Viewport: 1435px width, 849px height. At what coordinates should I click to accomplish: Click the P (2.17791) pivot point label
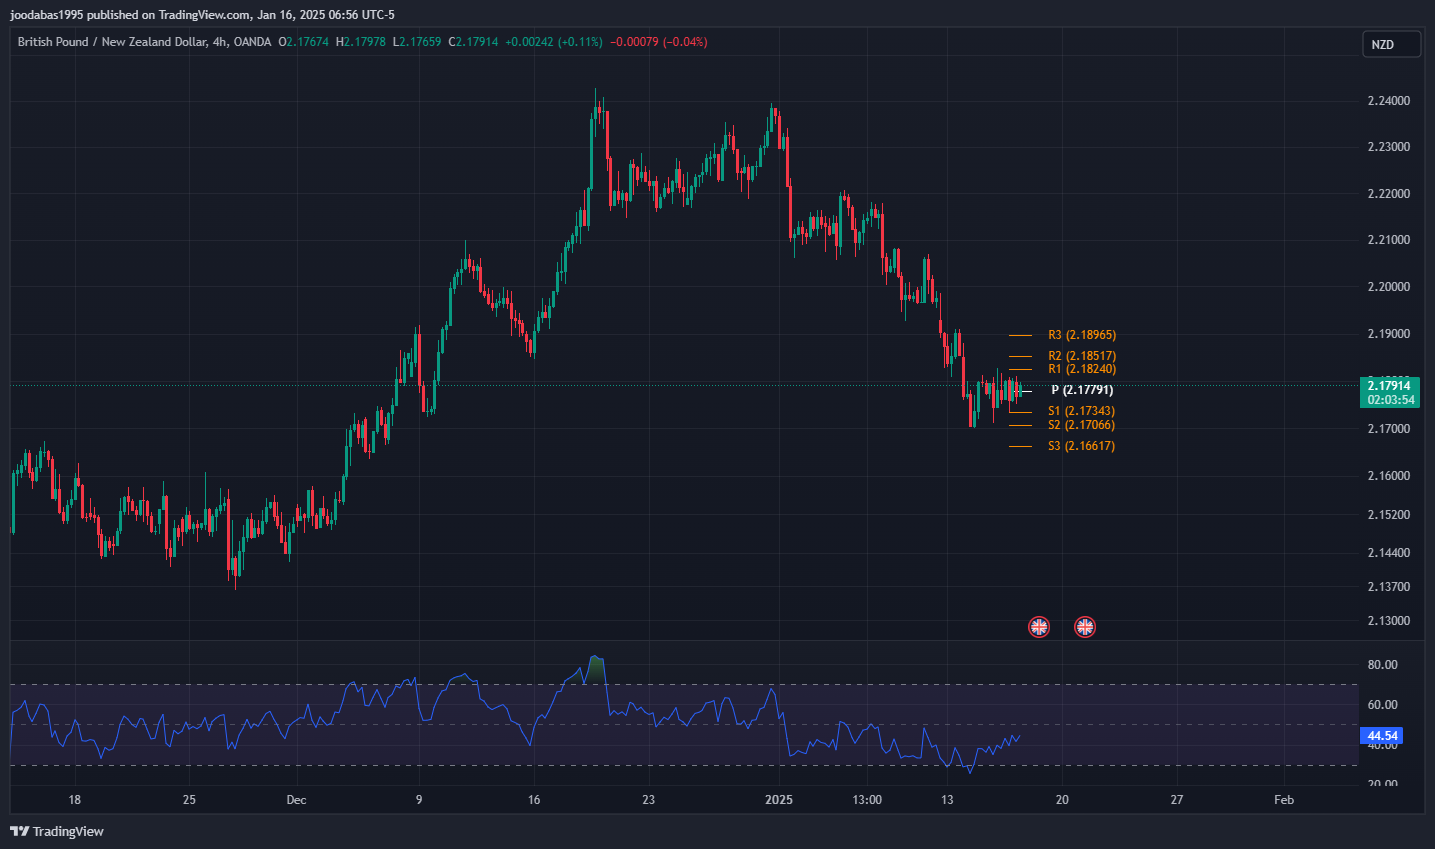click(x=1081, y=390)
